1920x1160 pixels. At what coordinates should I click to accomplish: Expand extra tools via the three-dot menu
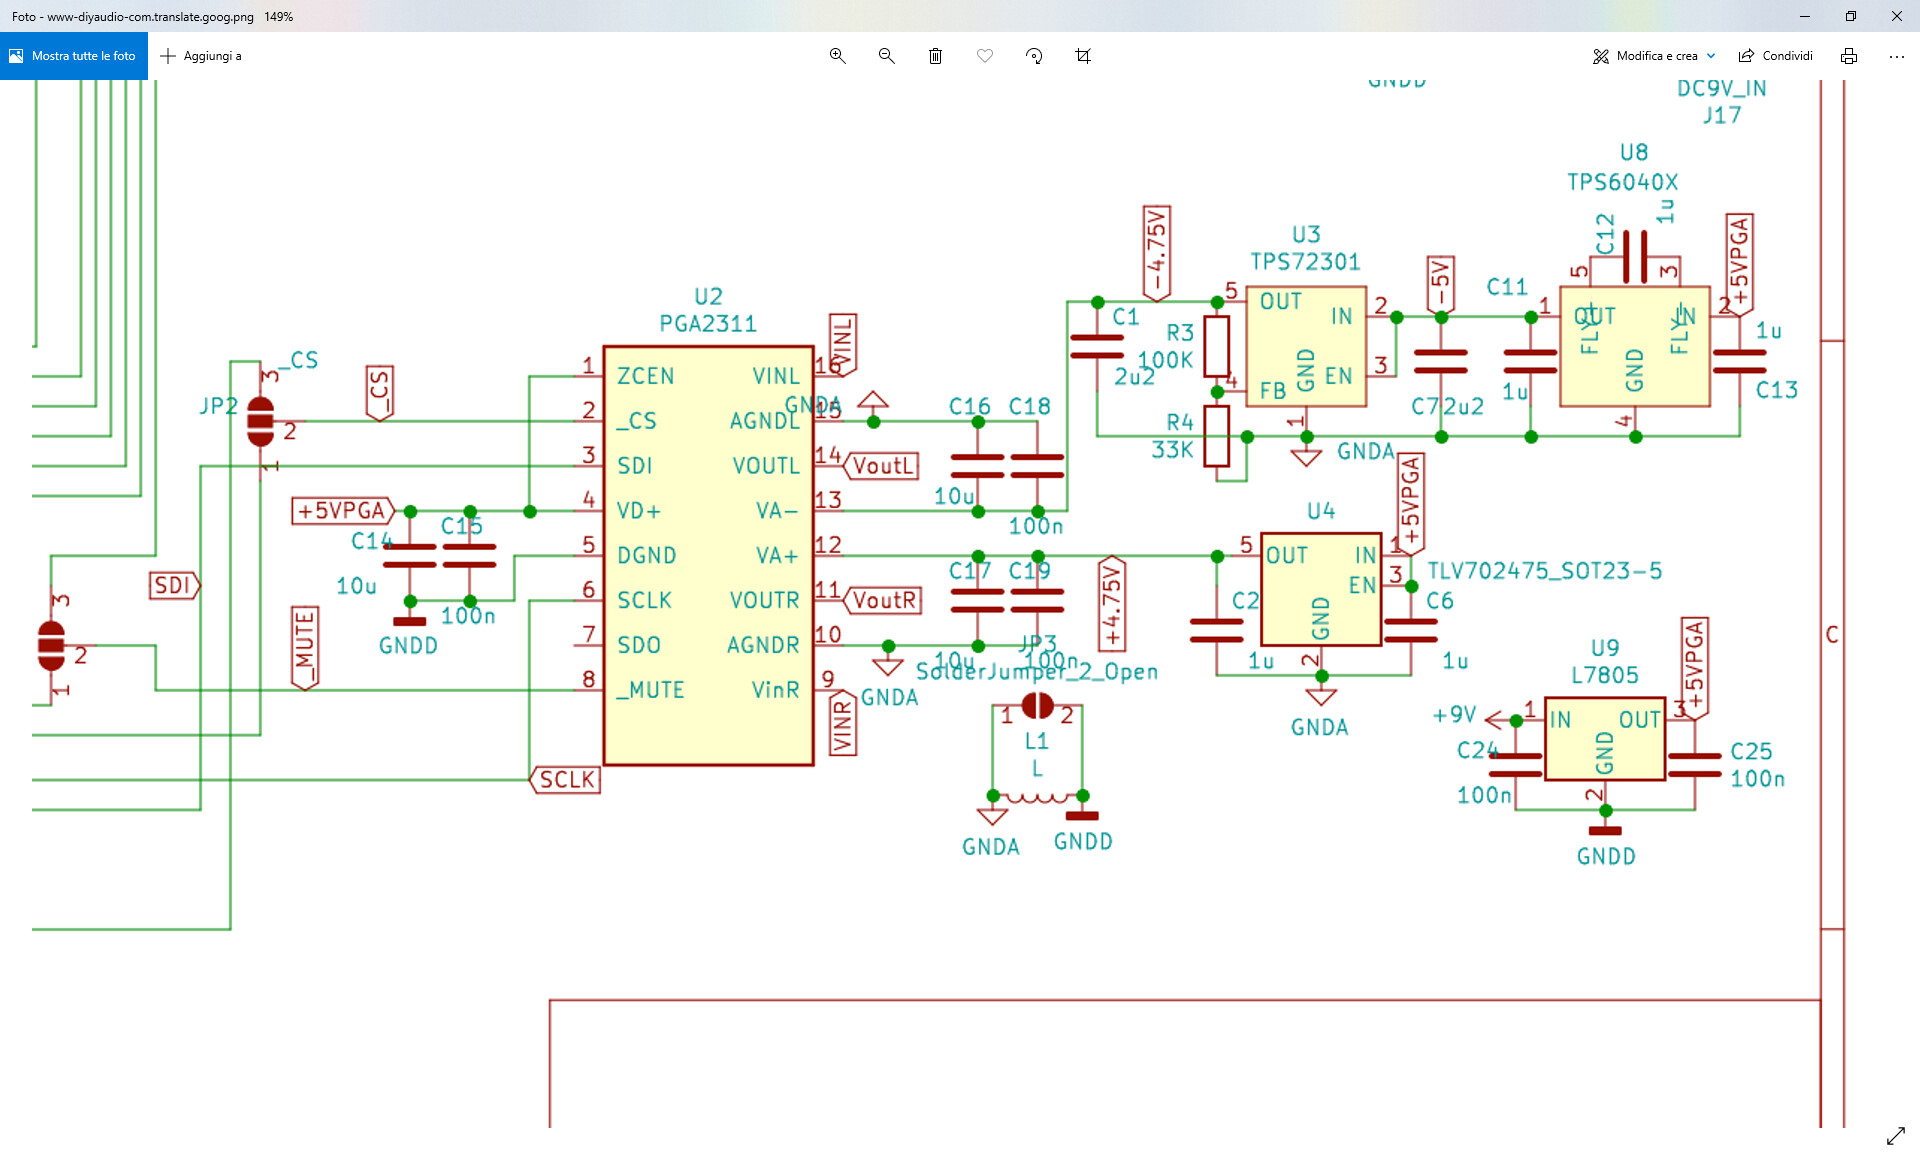coord(1896,56)
